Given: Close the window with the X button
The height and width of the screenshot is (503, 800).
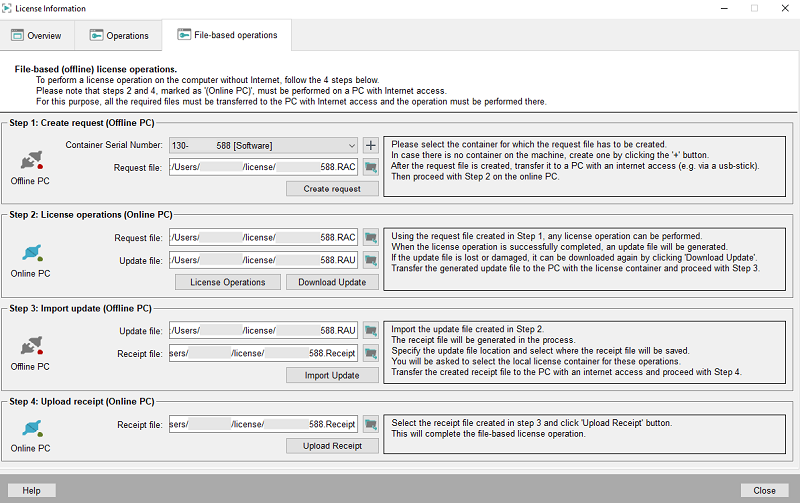Looking at the screenshot, I should (785, 8).
